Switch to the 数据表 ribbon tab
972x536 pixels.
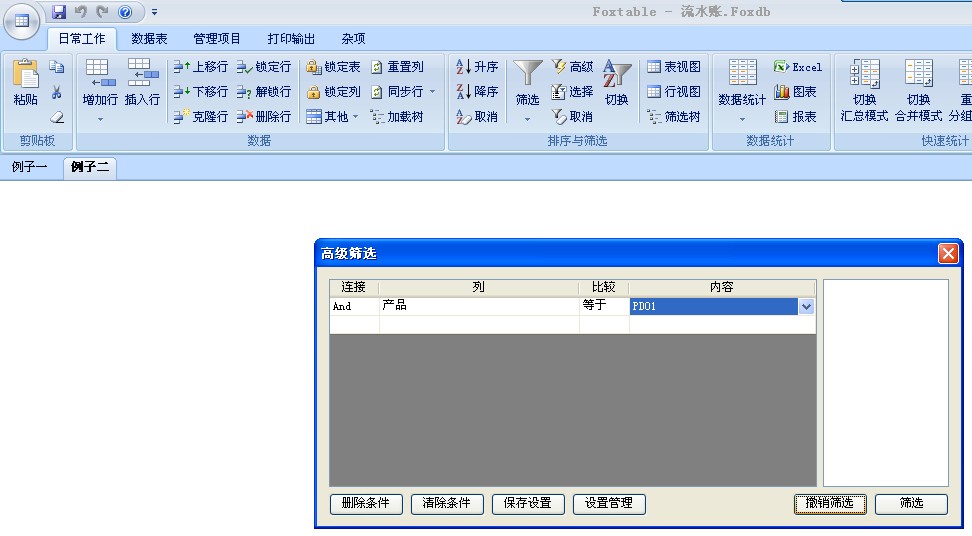tap(149, 39)
